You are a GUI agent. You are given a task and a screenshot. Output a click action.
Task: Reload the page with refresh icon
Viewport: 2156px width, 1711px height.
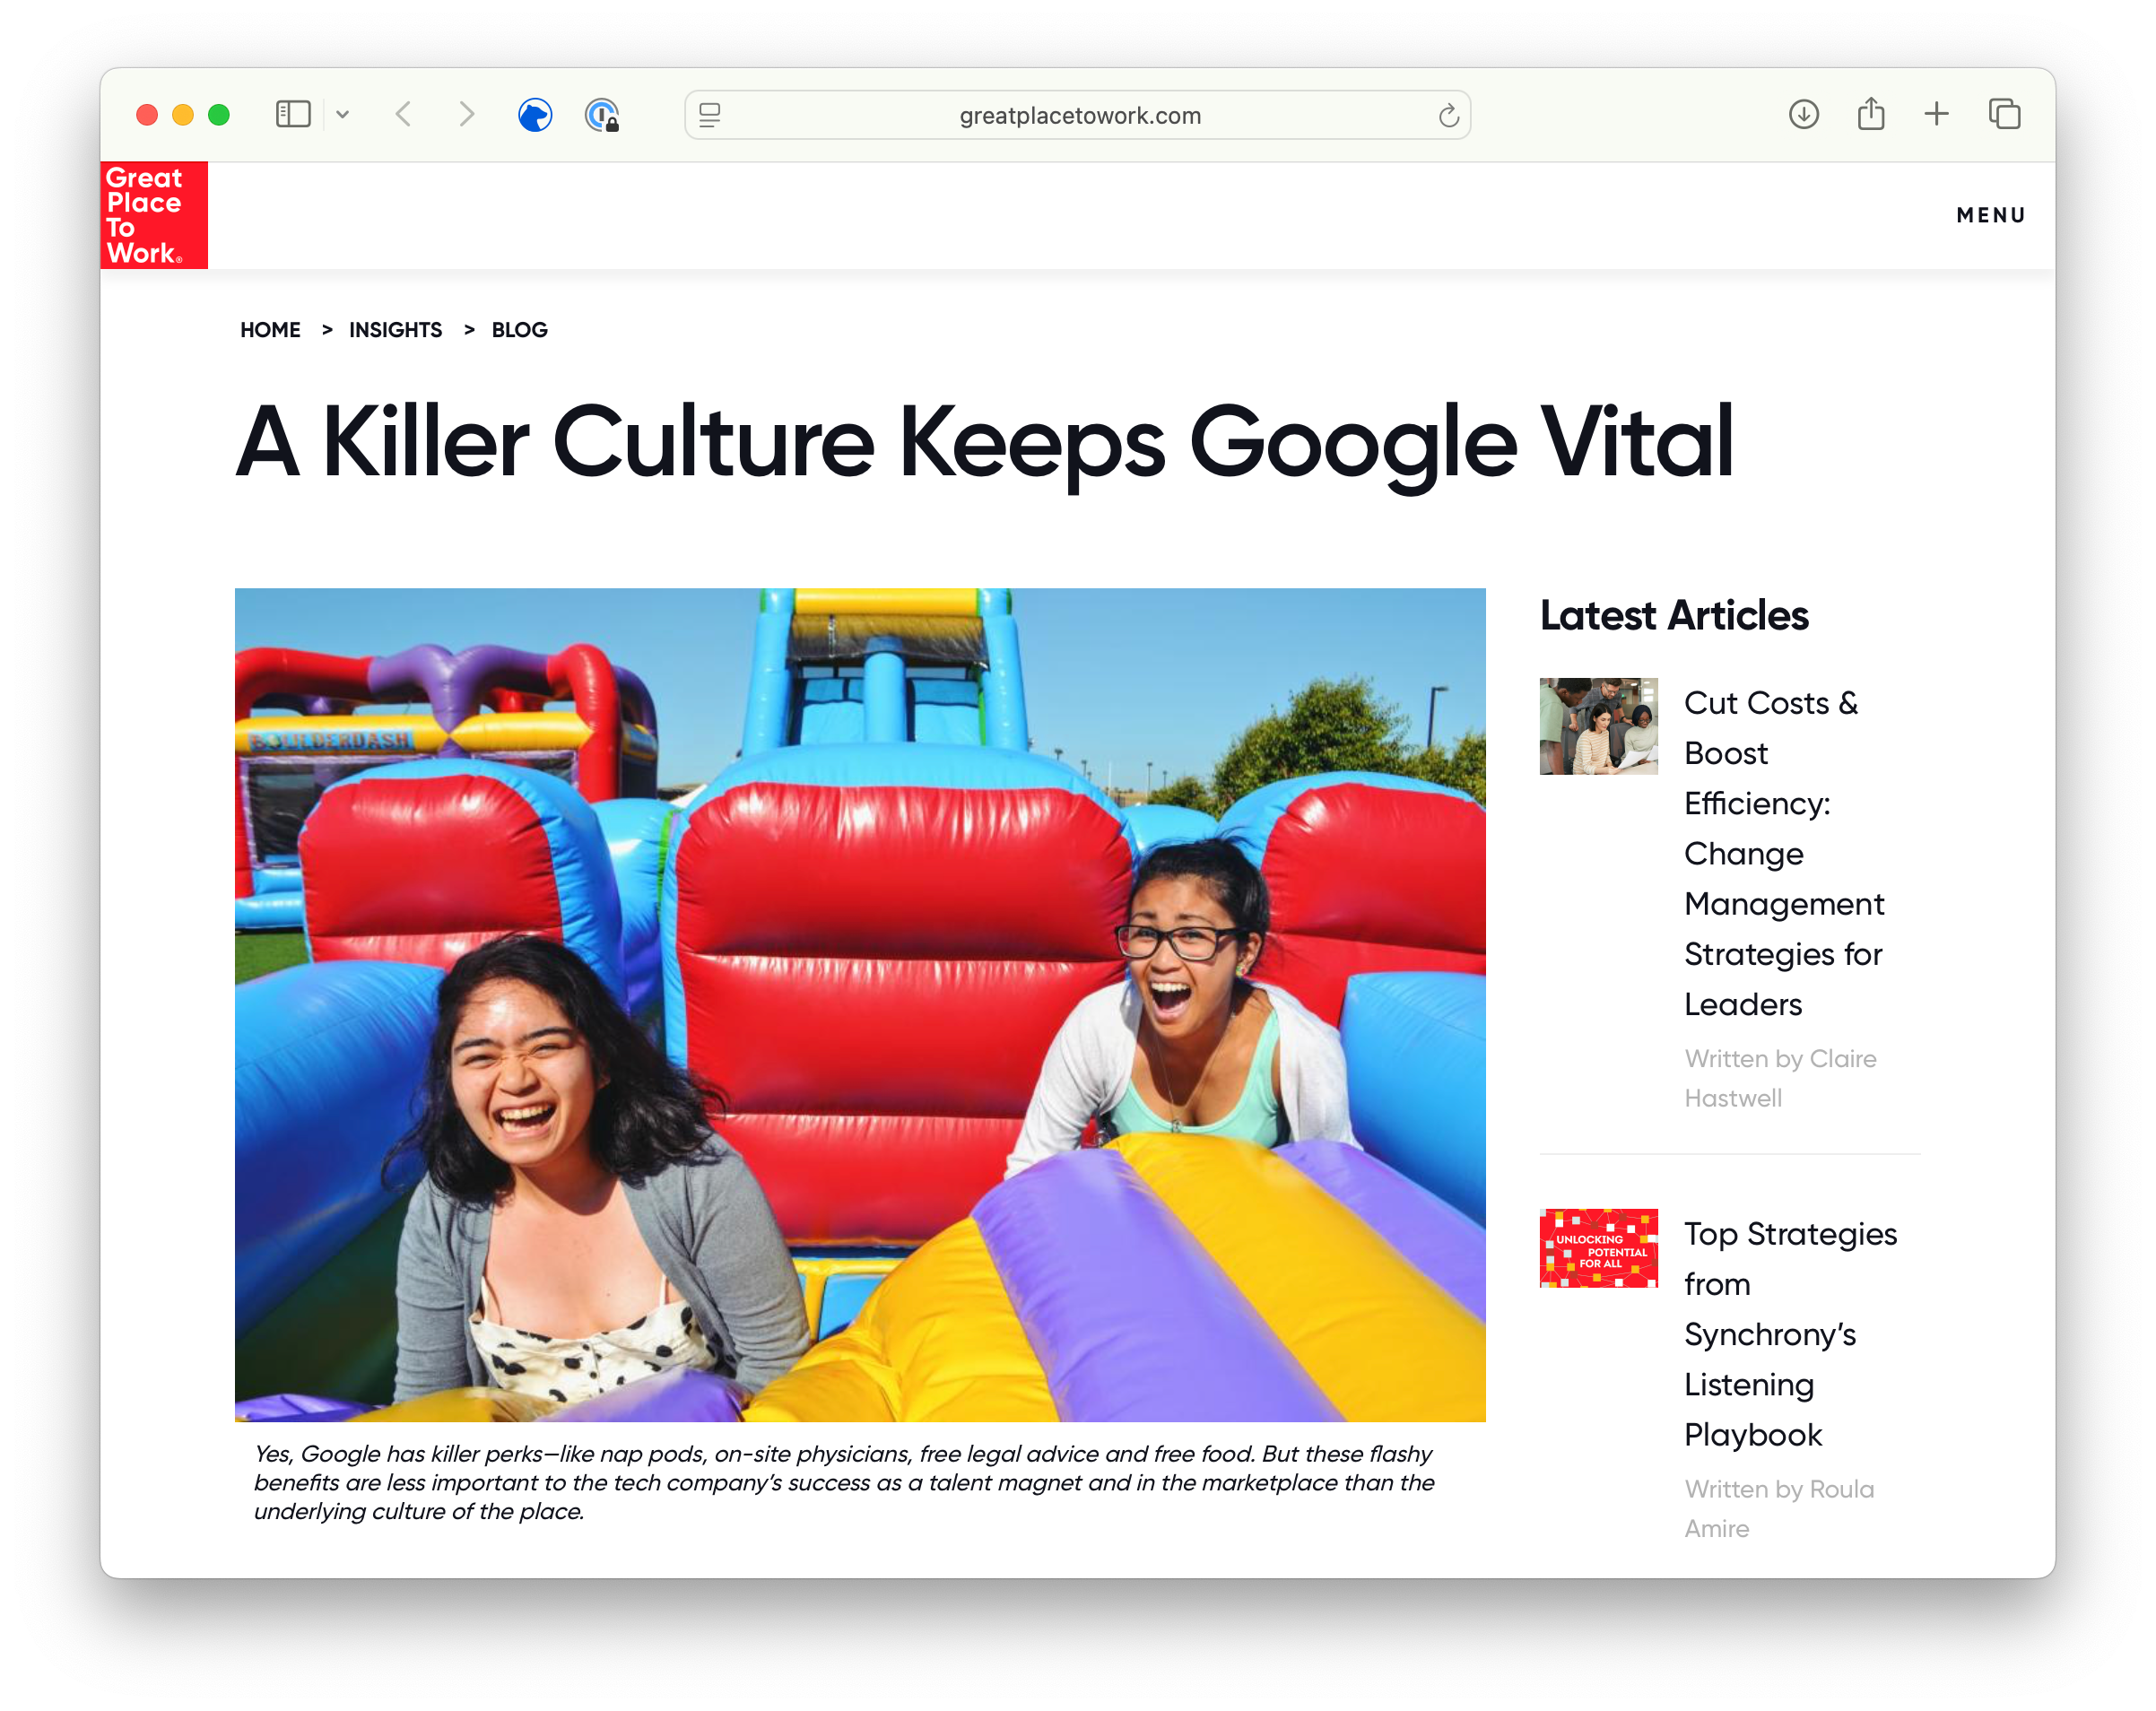coord(1448,116)
